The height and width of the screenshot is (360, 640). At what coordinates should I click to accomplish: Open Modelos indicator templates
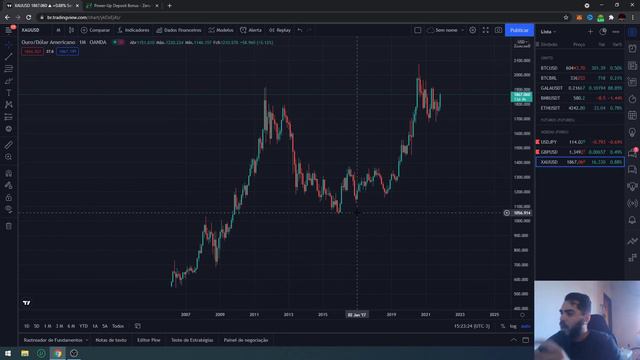(221, 30)
